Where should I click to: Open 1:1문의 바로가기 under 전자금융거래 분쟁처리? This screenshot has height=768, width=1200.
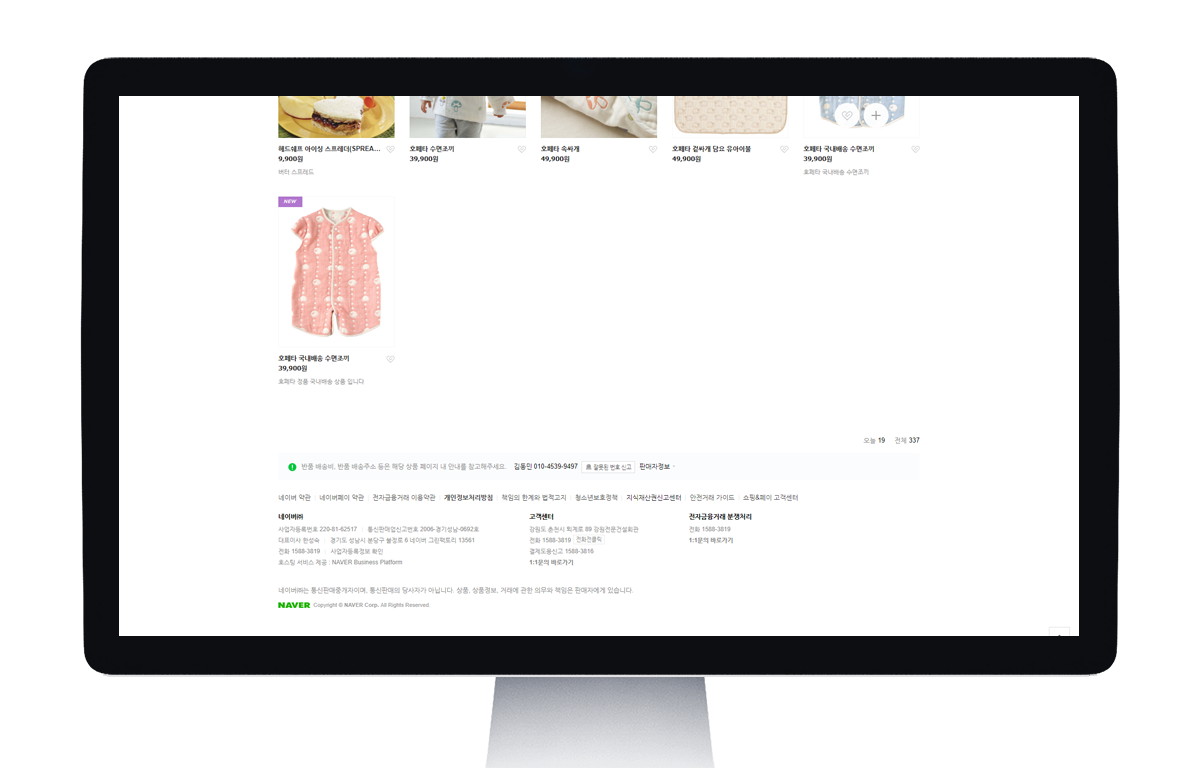tap(711, 540)
